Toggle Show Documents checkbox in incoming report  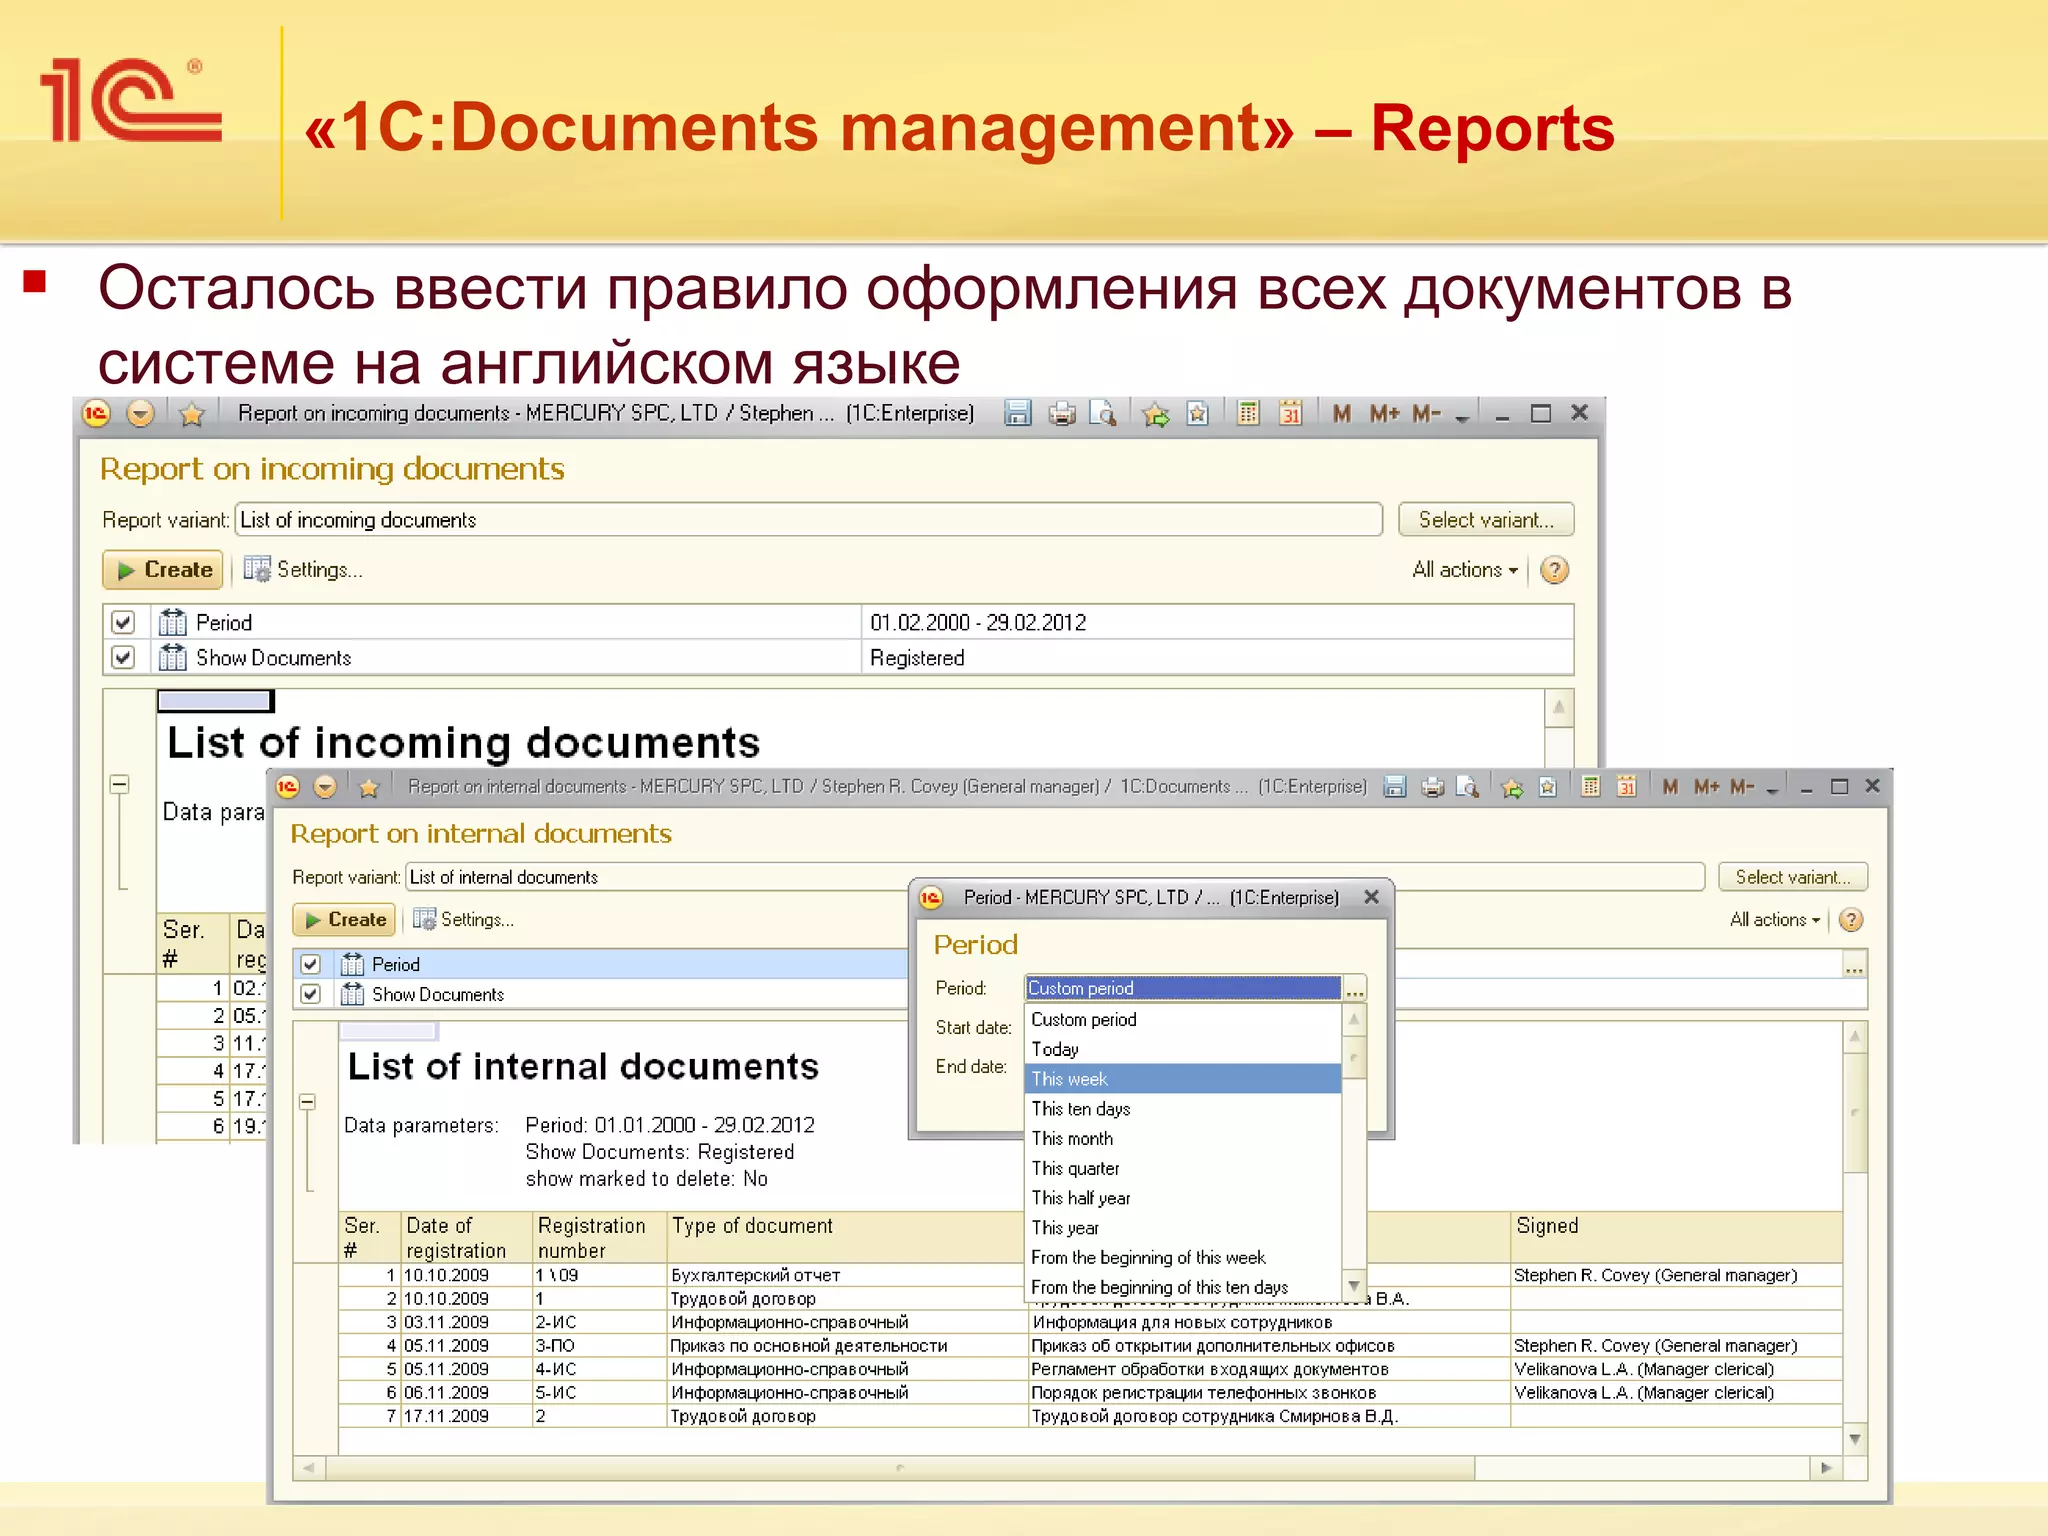pyautogui.click(x=123, y=657)
